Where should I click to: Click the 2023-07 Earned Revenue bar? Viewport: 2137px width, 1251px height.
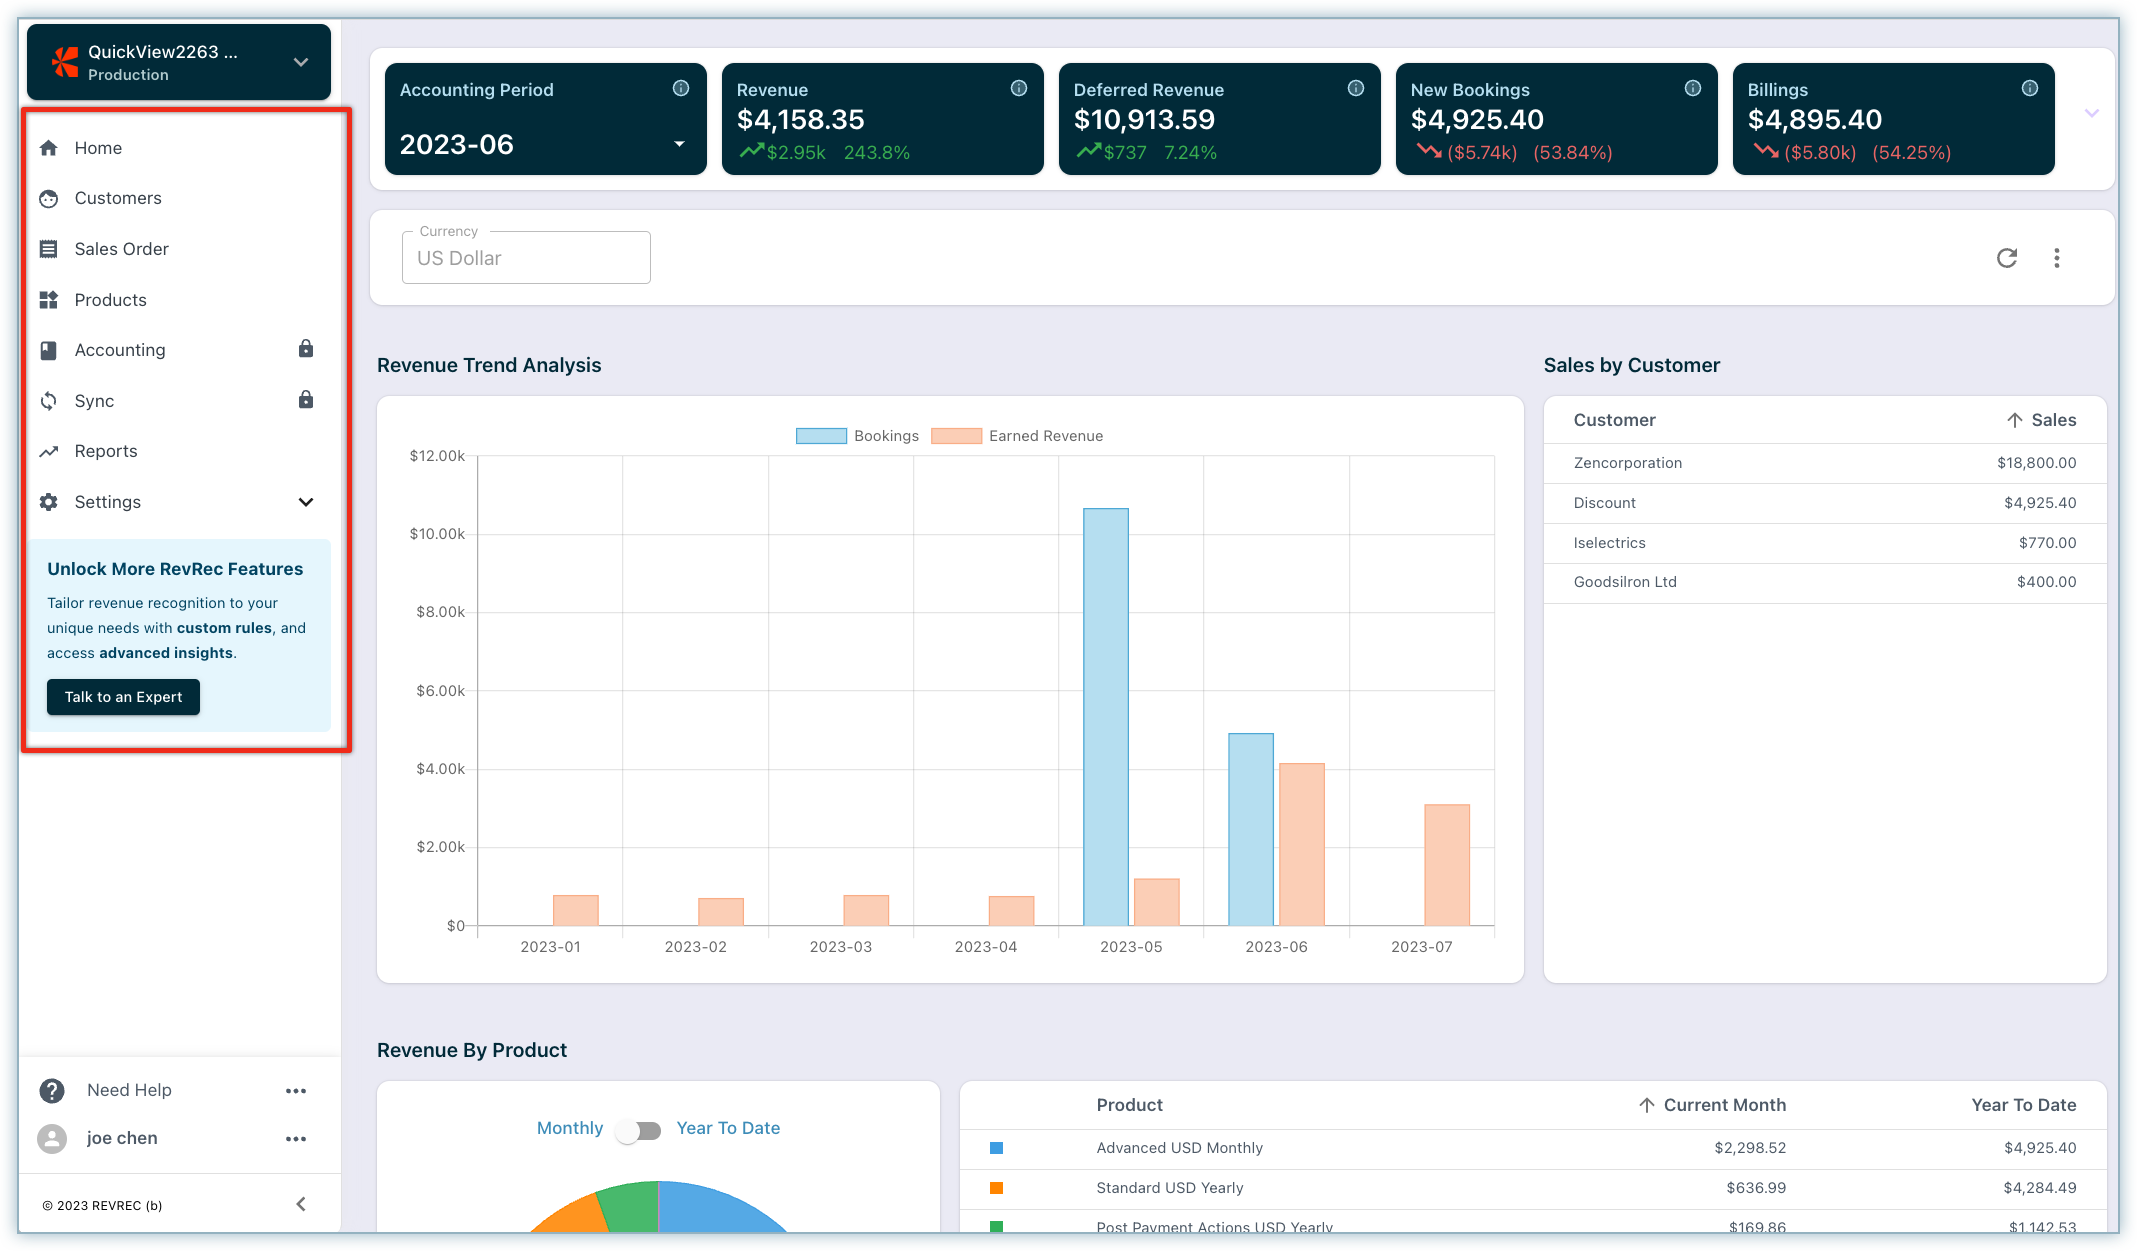(x=1447, y=865)
